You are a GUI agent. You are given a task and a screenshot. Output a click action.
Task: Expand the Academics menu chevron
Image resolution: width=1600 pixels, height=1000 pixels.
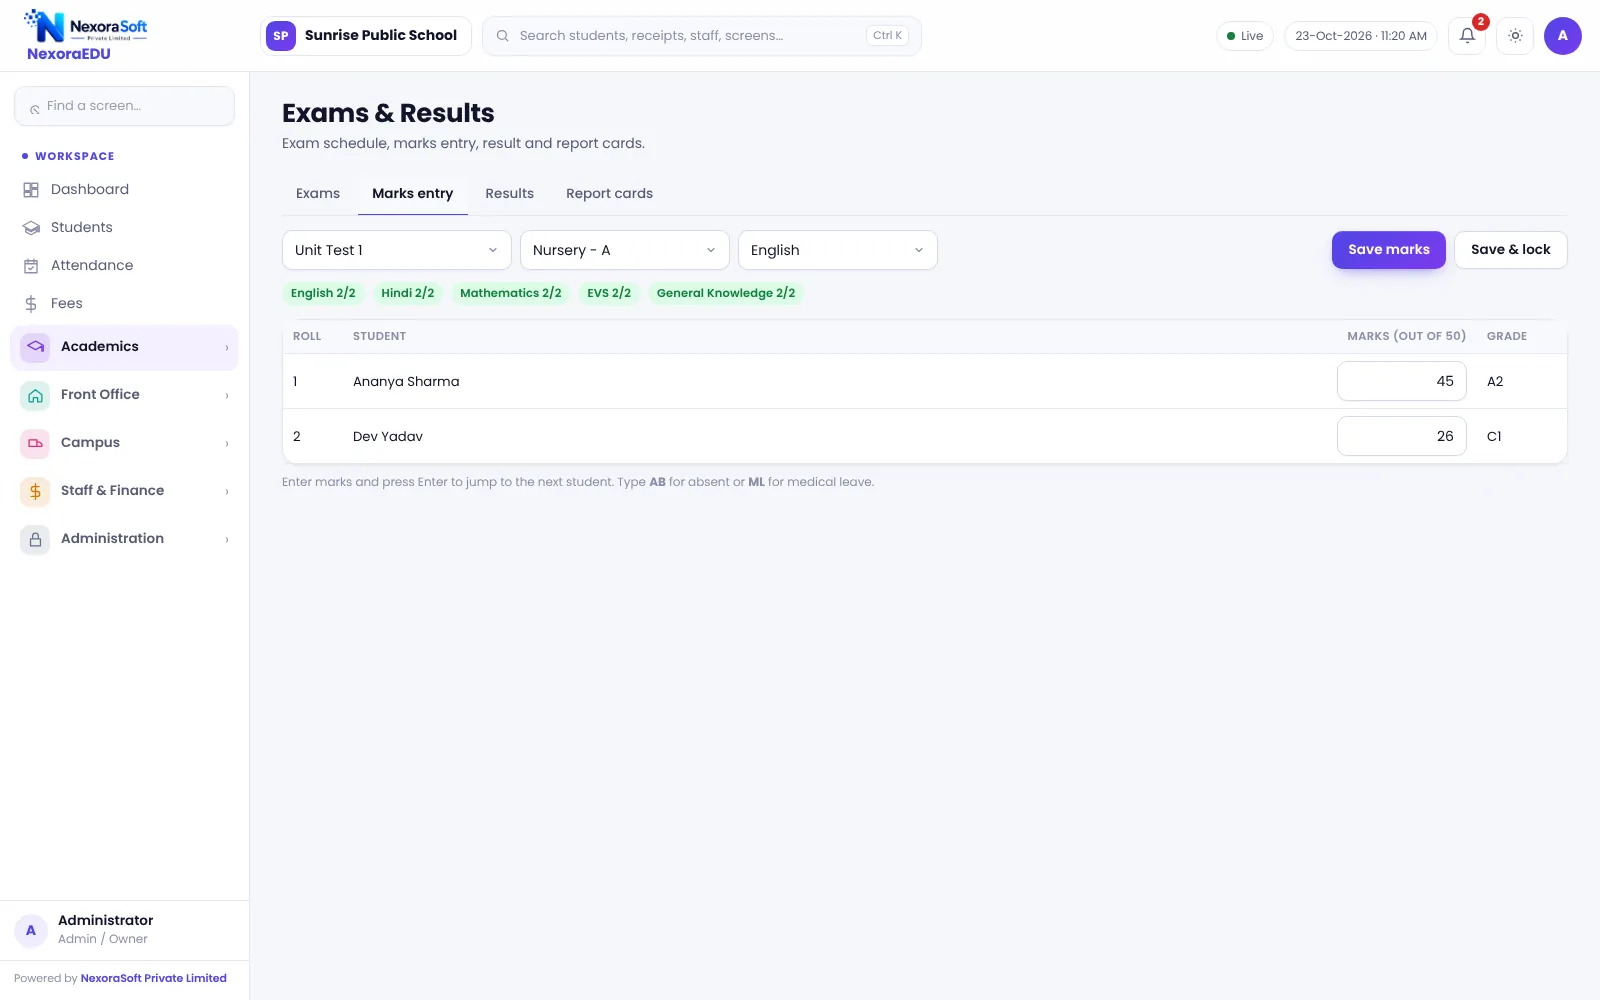(x=227, y=348)
